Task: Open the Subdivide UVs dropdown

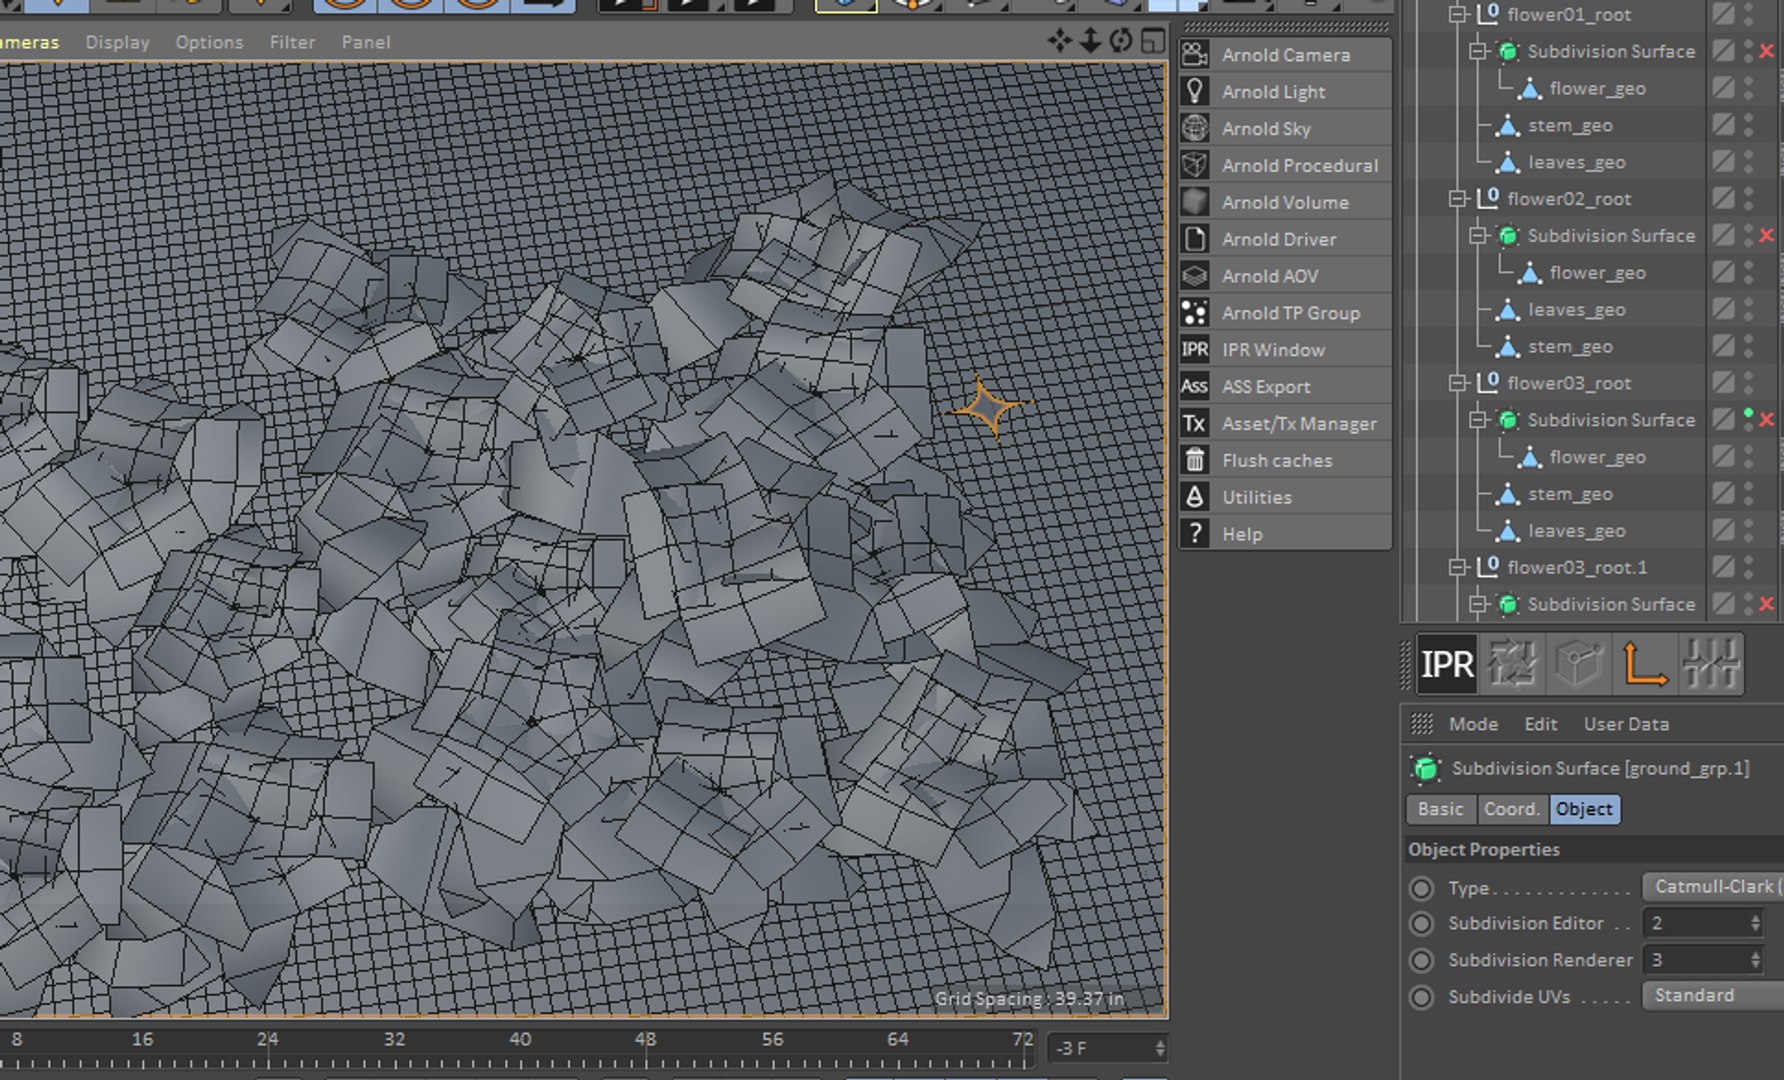Action: click(x=1712, y=996)
